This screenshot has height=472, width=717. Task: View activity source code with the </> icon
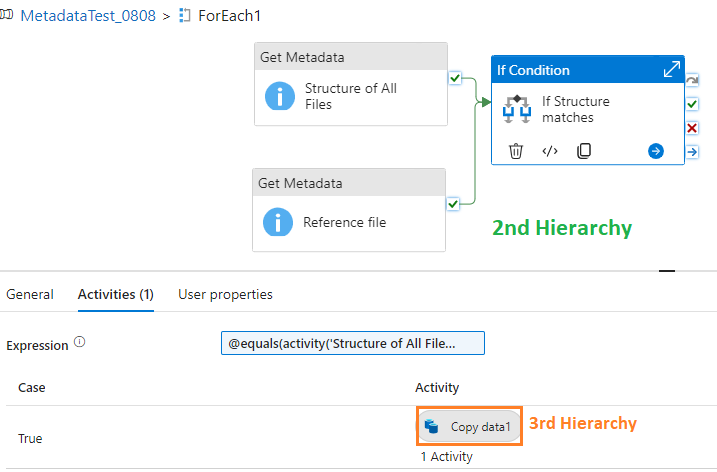tap(550, 151)
